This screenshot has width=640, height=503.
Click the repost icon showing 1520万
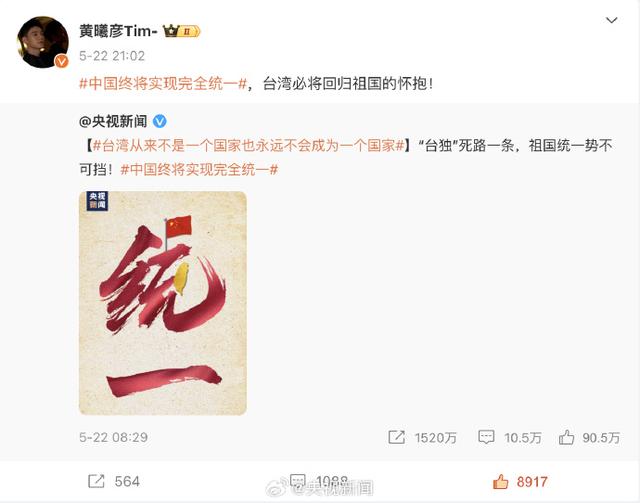pos(396,437)
